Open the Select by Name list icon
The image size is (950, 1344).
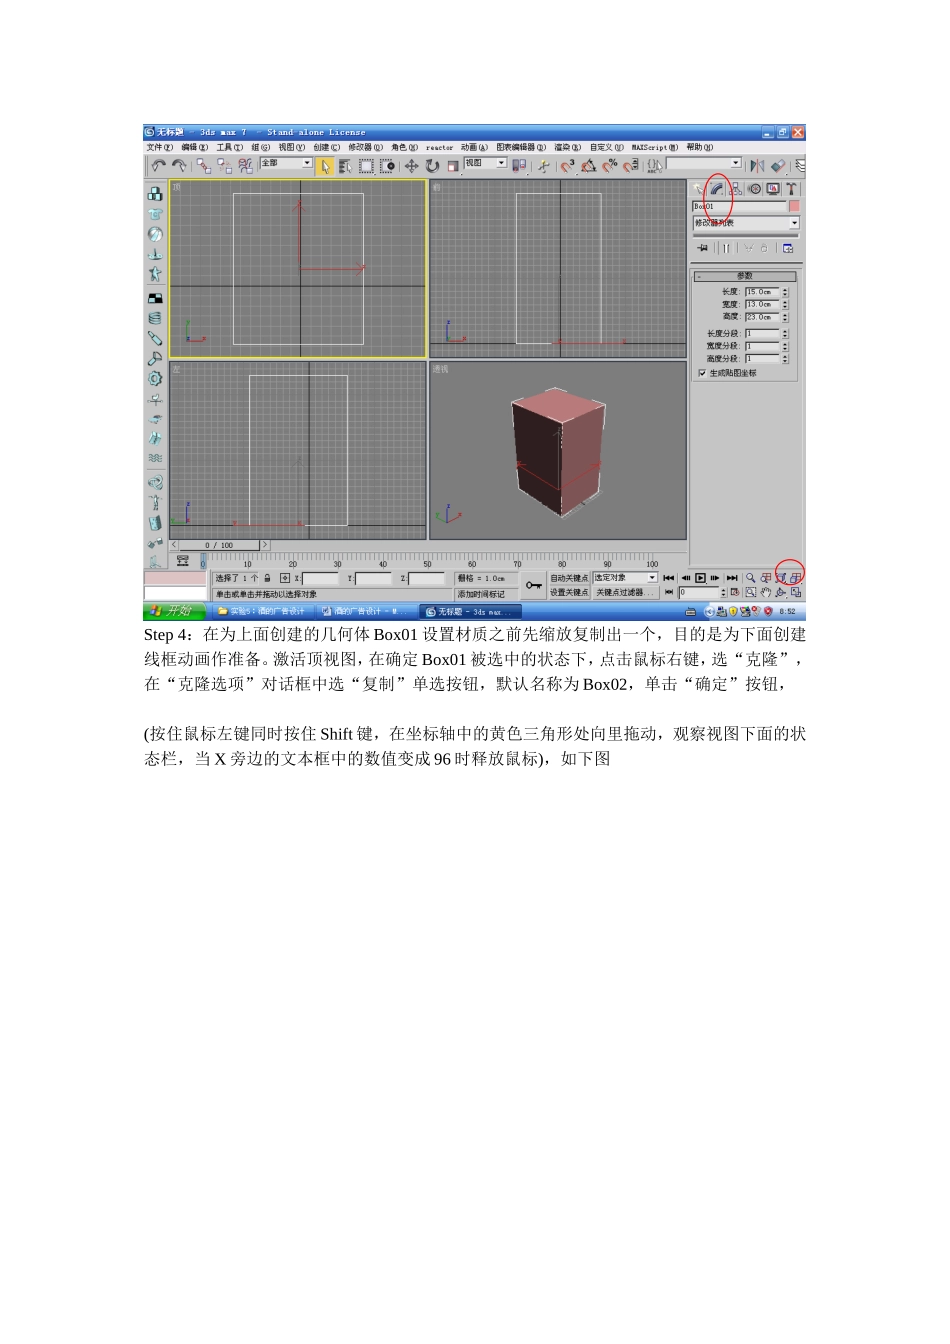[x=345, y=166]
